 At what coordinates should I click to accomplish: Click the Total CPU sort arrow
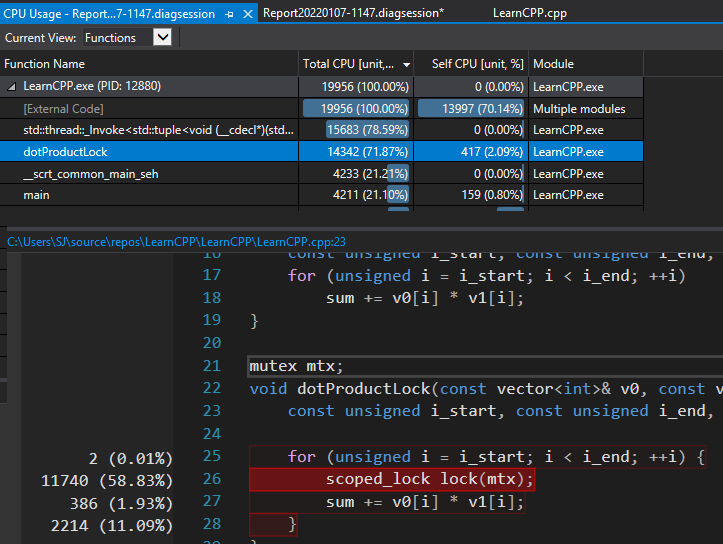tap(406, 65)
